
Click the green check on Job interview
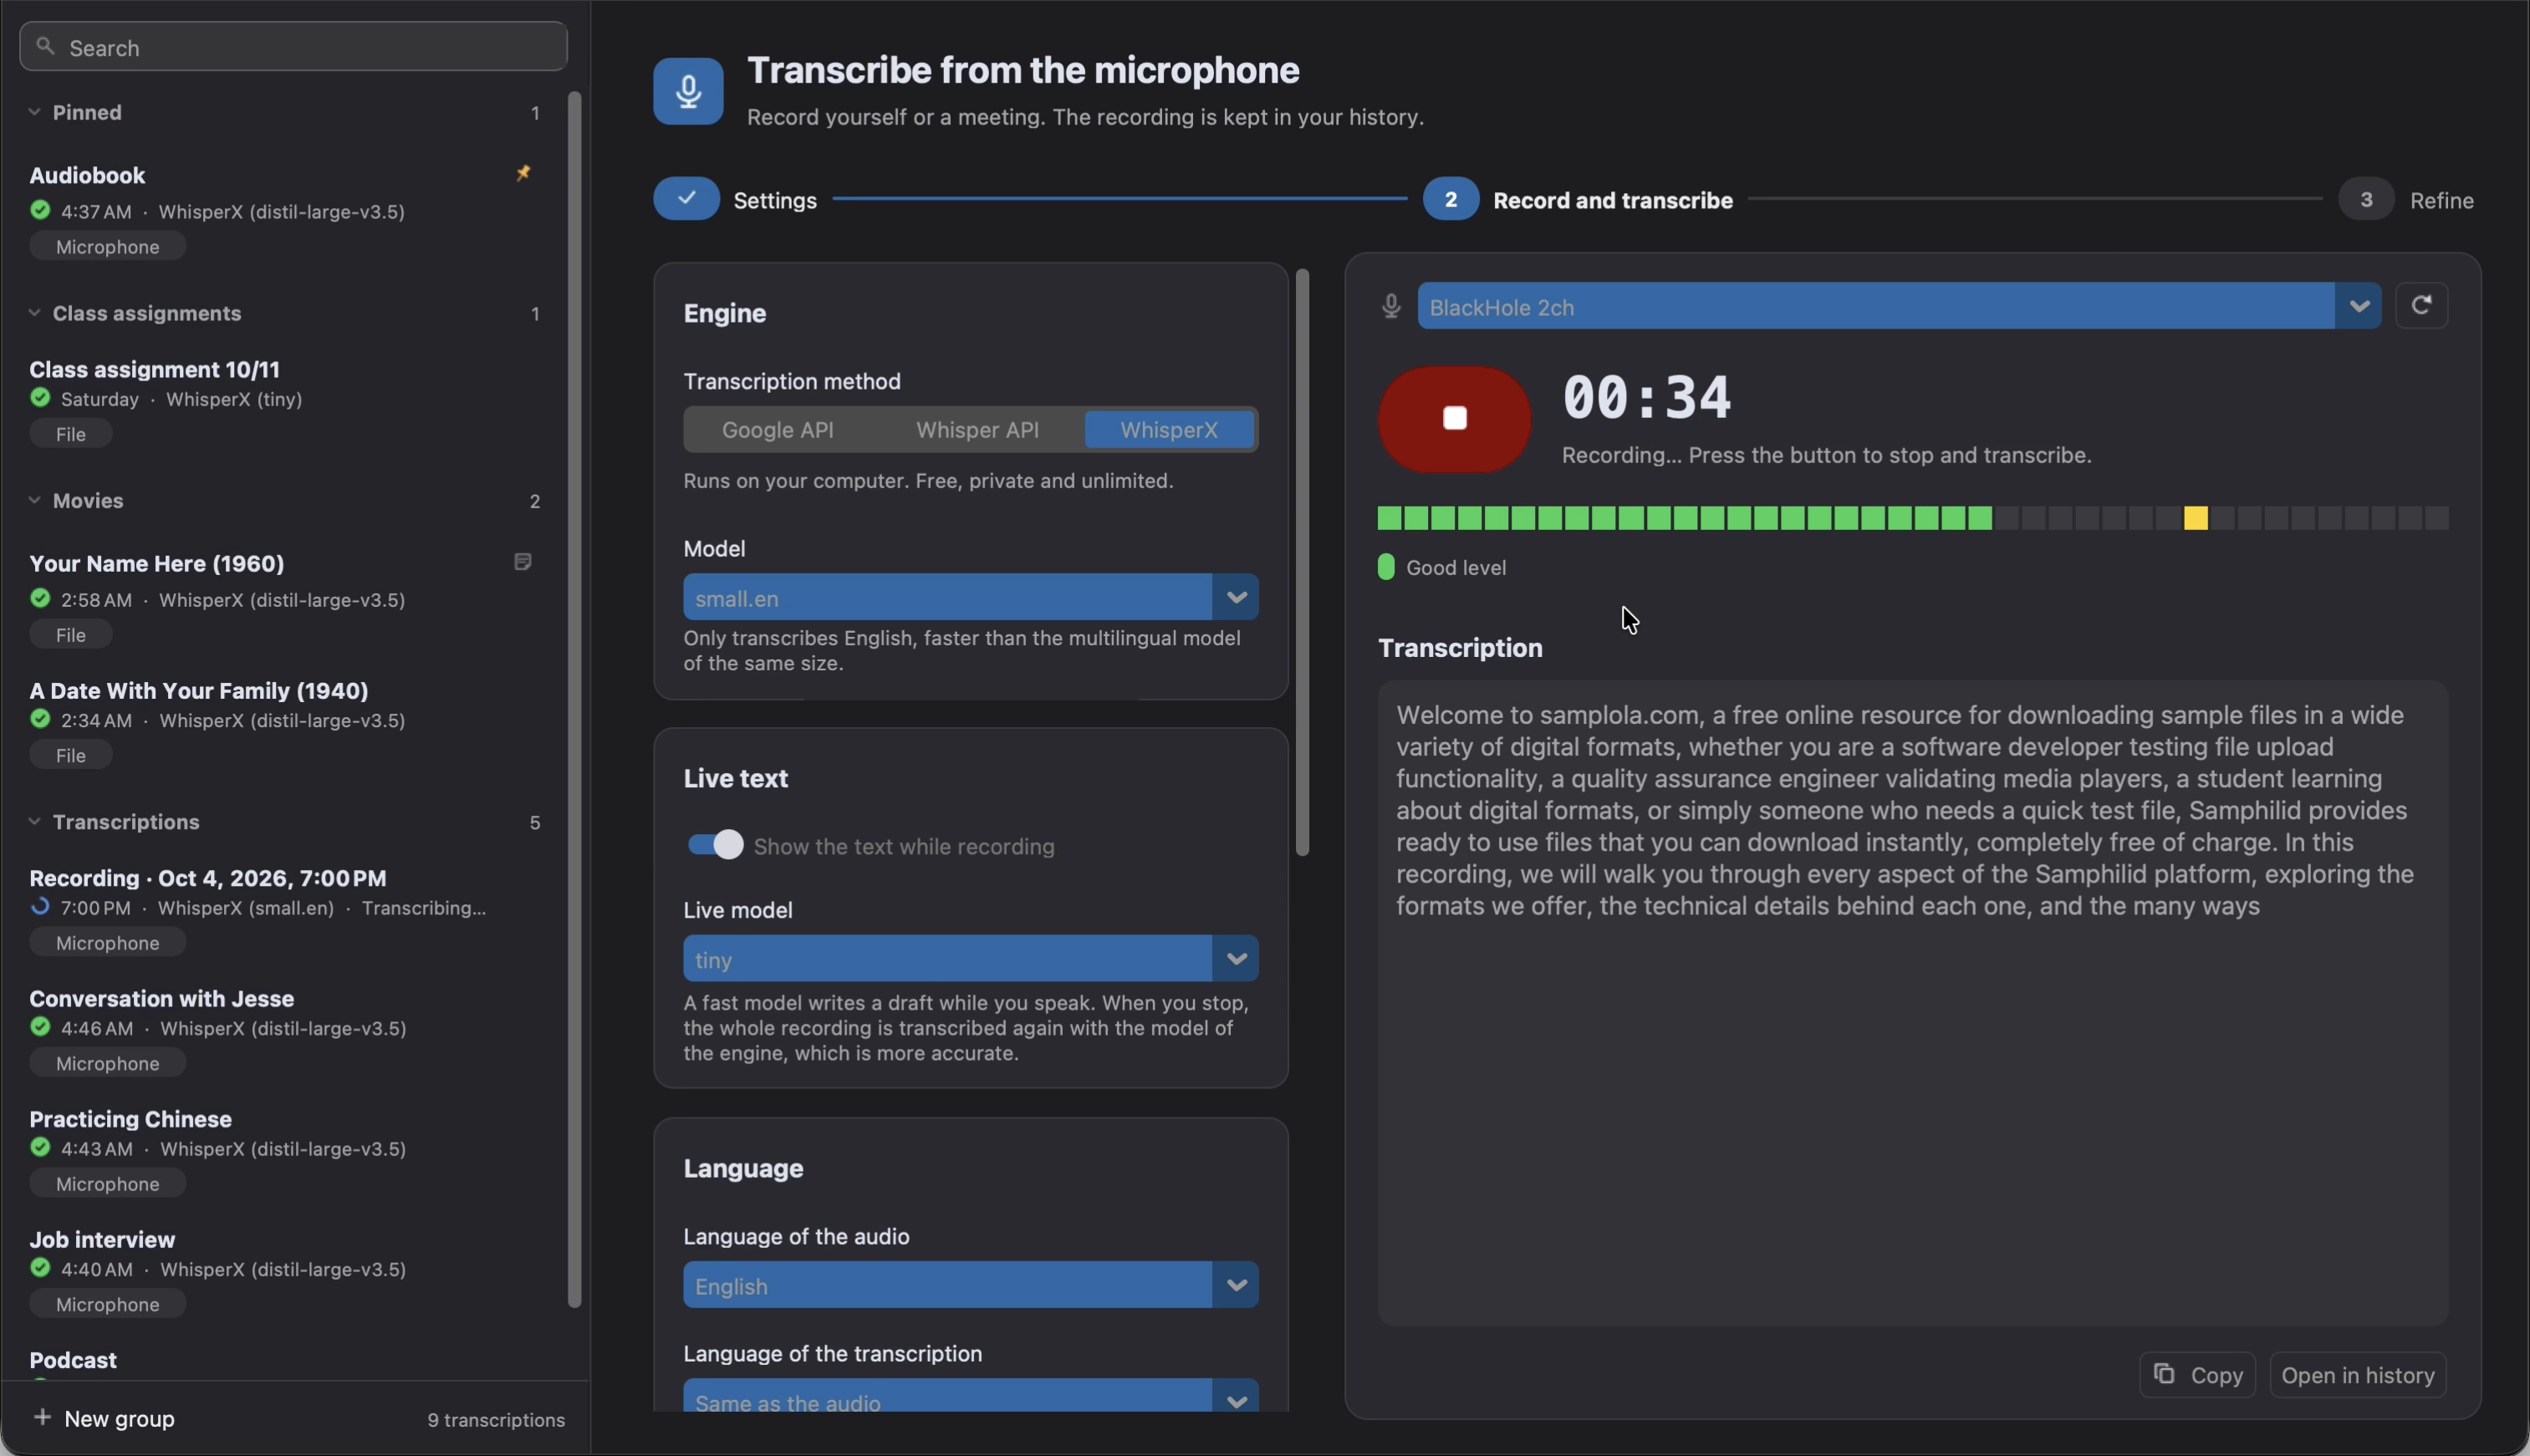[40, 1268]
